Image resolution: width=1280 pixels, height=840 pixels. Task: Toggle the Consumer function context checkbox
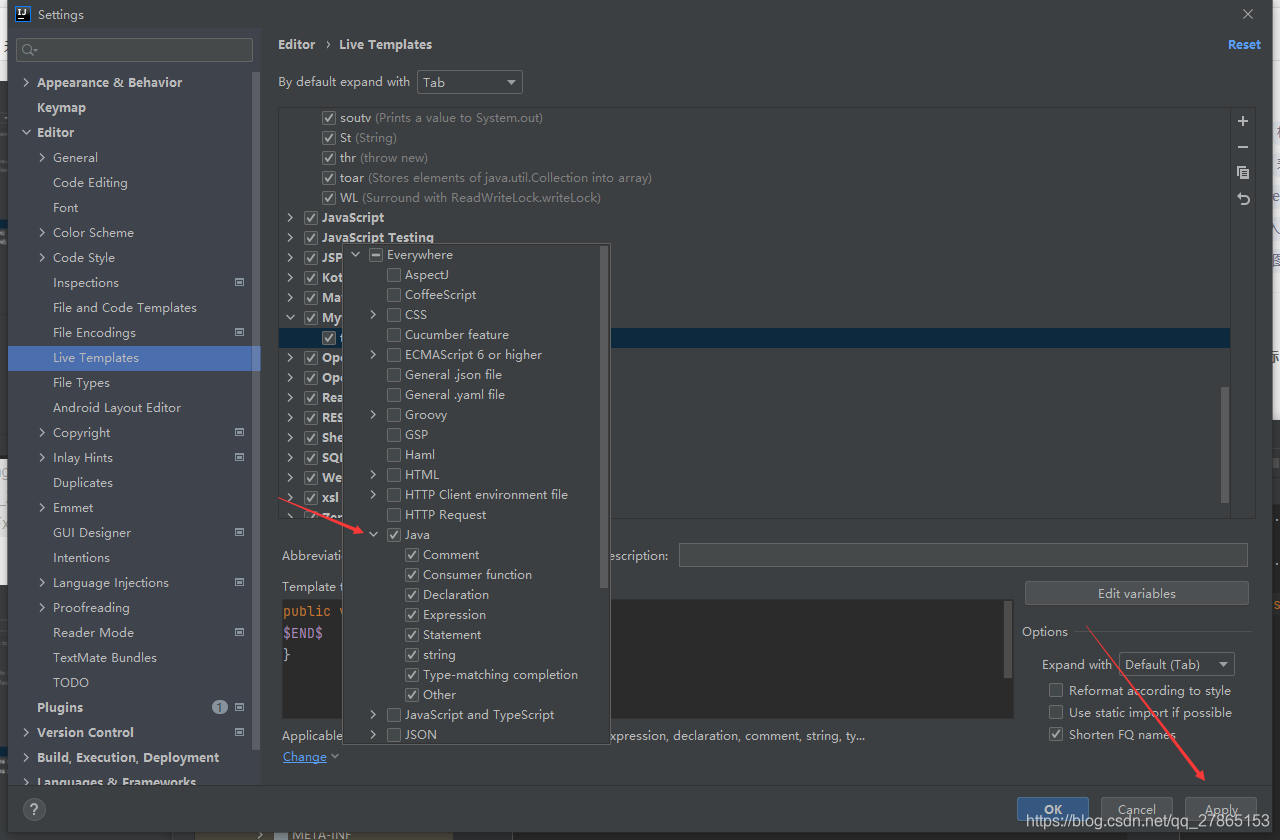pyautogui.click(x=412, y=575)
